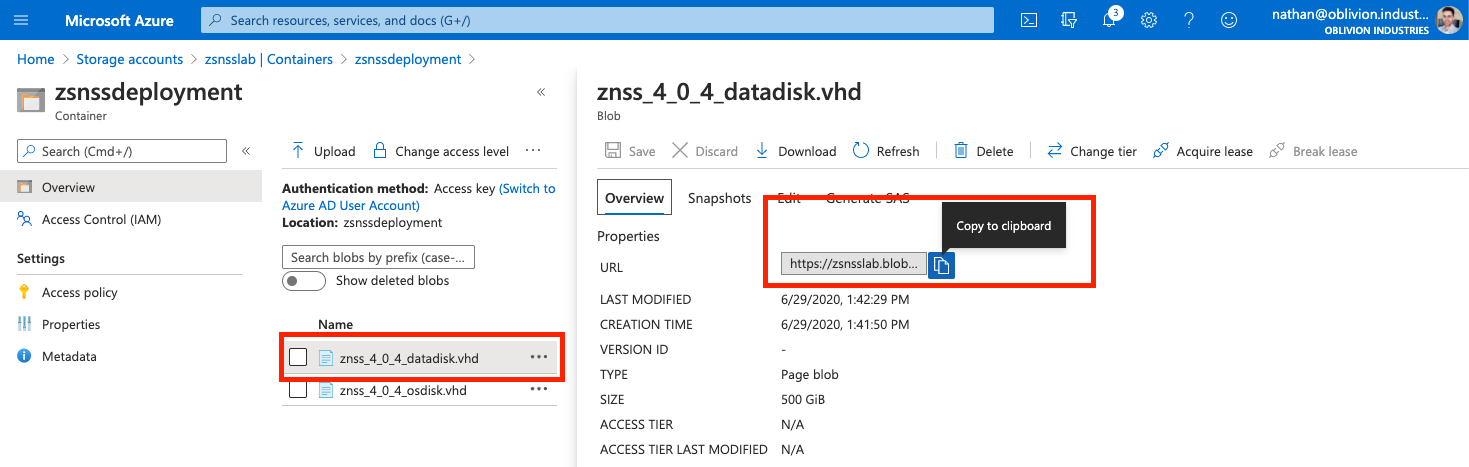Click the Download button

(796, 151)
